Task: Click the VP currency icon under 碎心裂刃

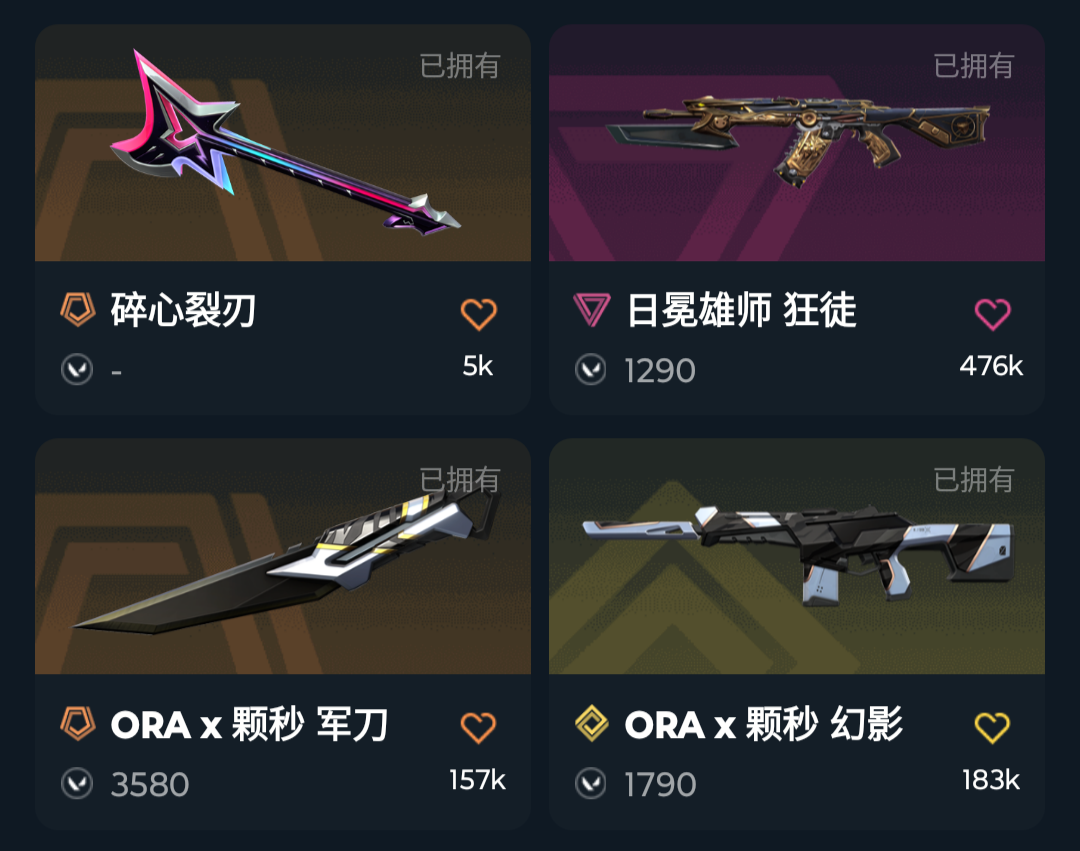Action: [x=76, y=369]
